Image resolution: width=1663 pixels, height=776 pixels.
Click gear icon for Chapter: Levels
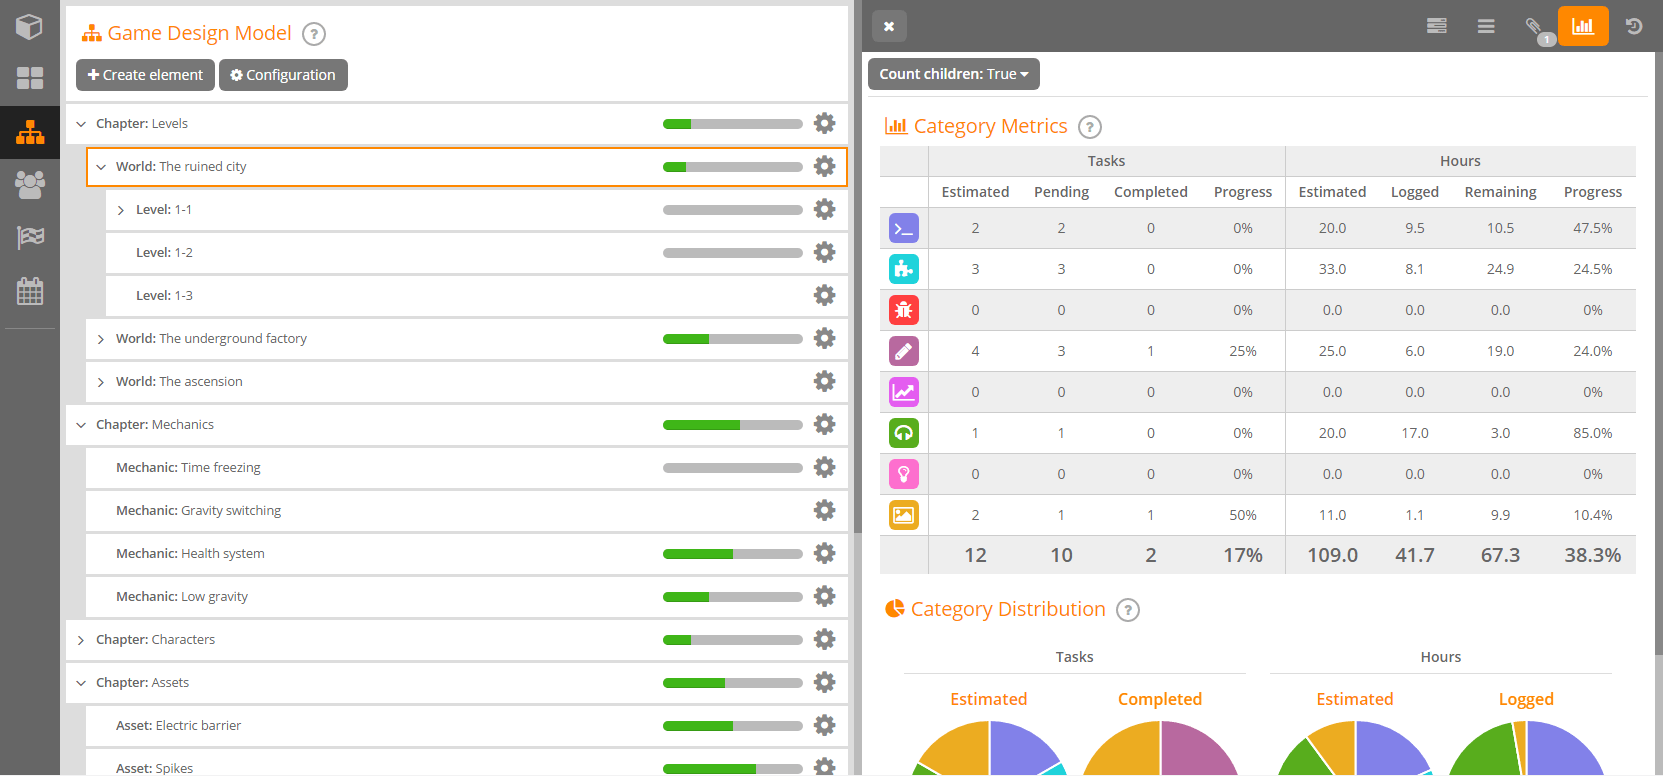[x=824, y=123]
